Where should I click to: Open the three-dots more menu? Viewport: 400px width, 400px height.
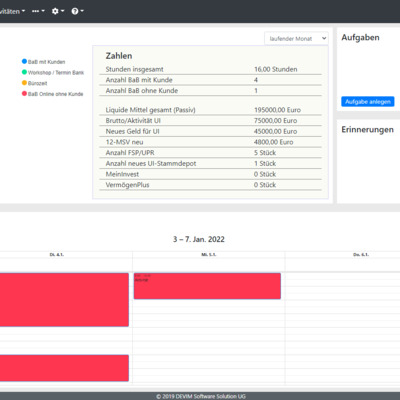tap(38, 11)
